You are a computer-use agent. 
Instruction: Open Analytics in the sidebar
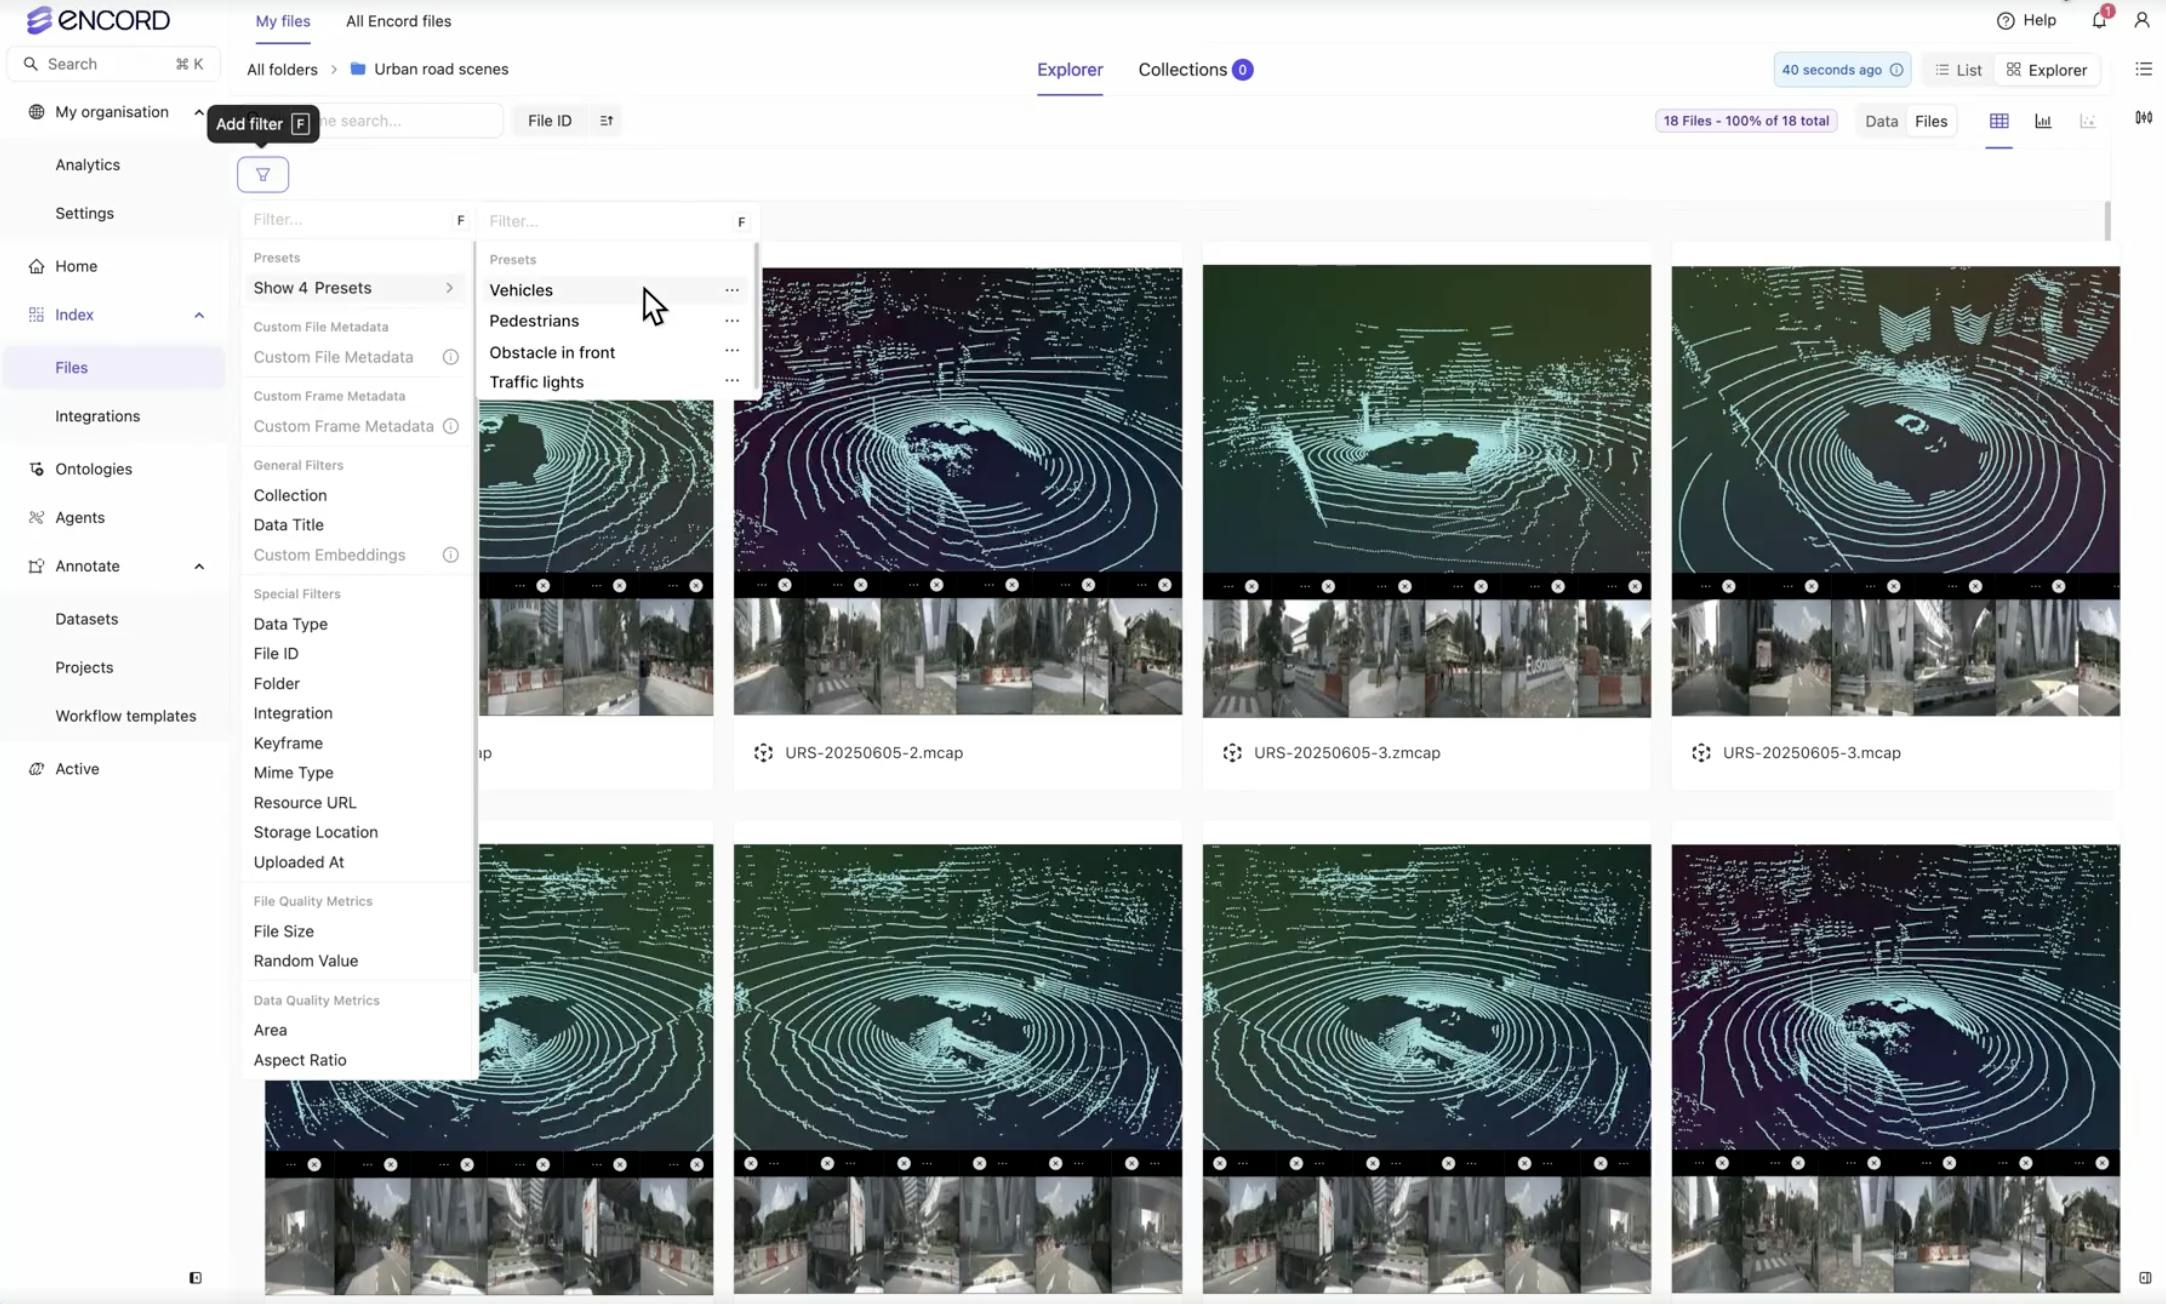(x=87, y=165)
